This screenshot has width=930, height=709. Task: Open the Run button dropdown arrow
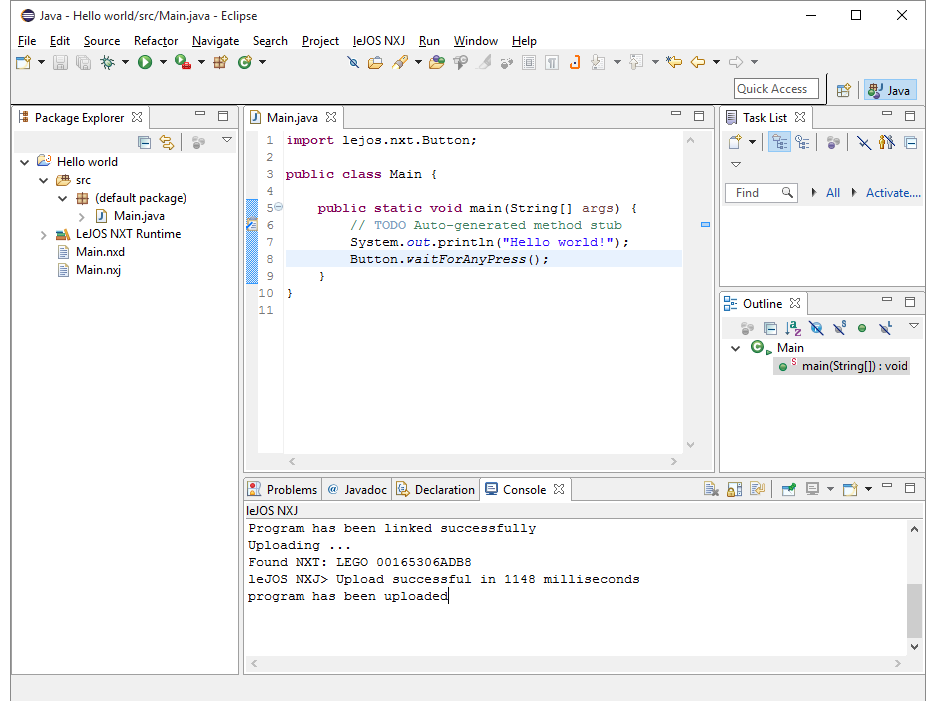click(x=162, y=62)
